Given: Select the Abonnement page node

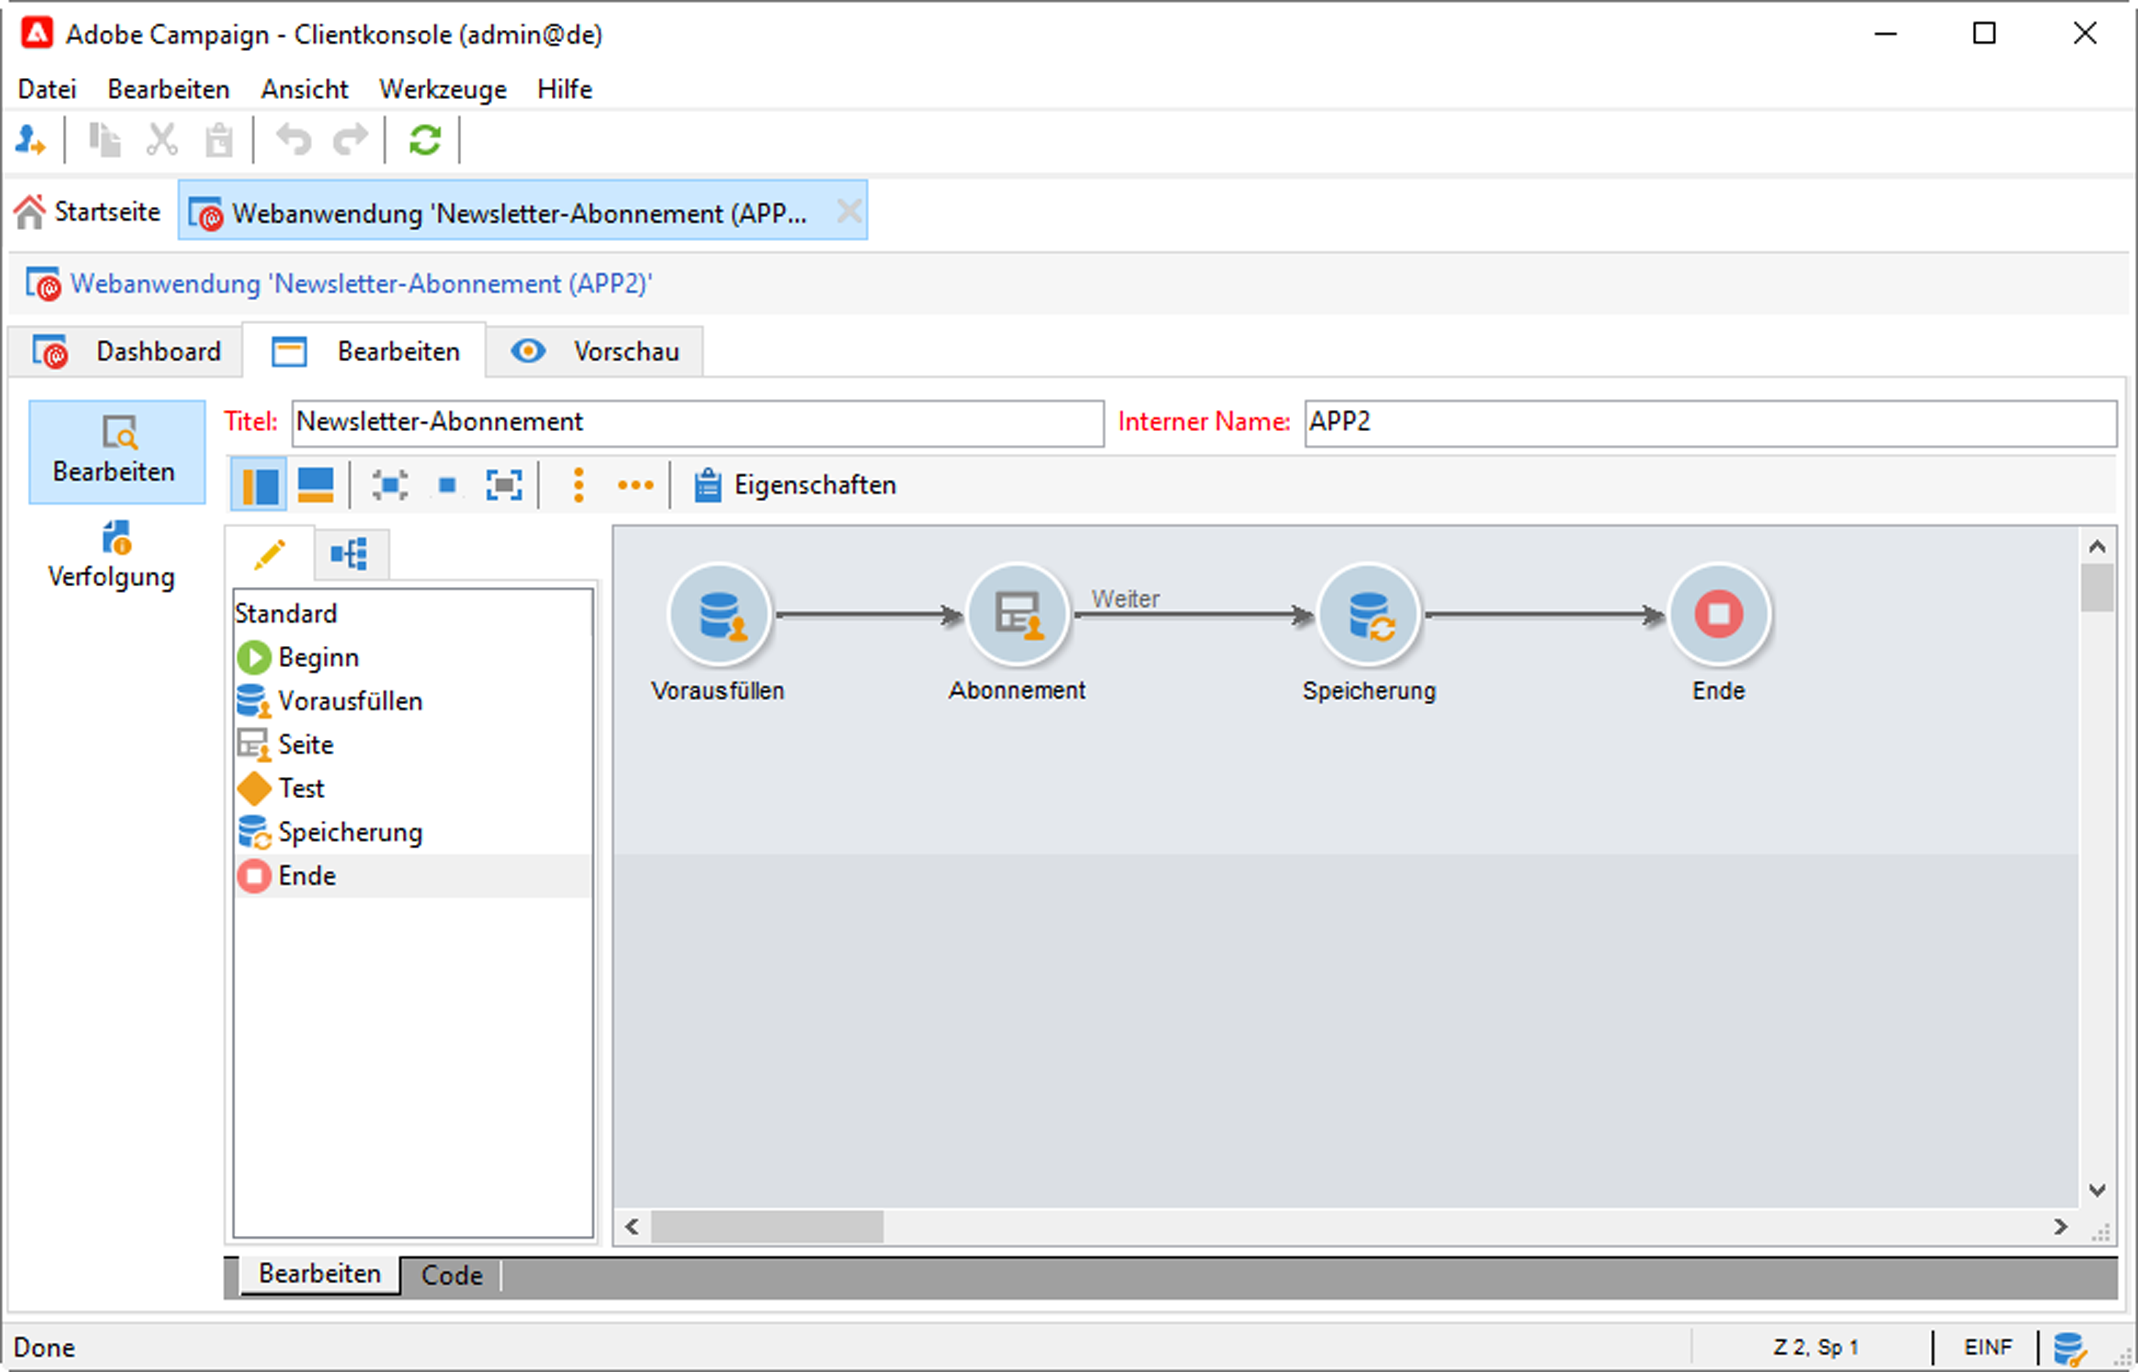Looking at the screenshot, I should coord(1017,614).
